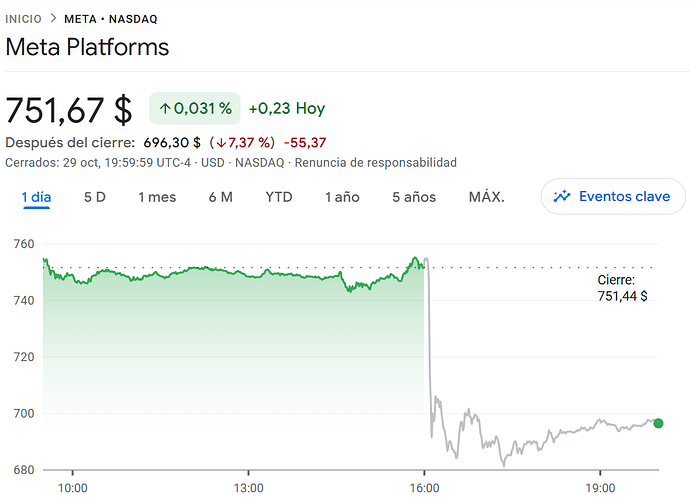Screen dimensions: 690x498
Task: Switch to the 5 D range tab
Action: (x=95, y=197)
